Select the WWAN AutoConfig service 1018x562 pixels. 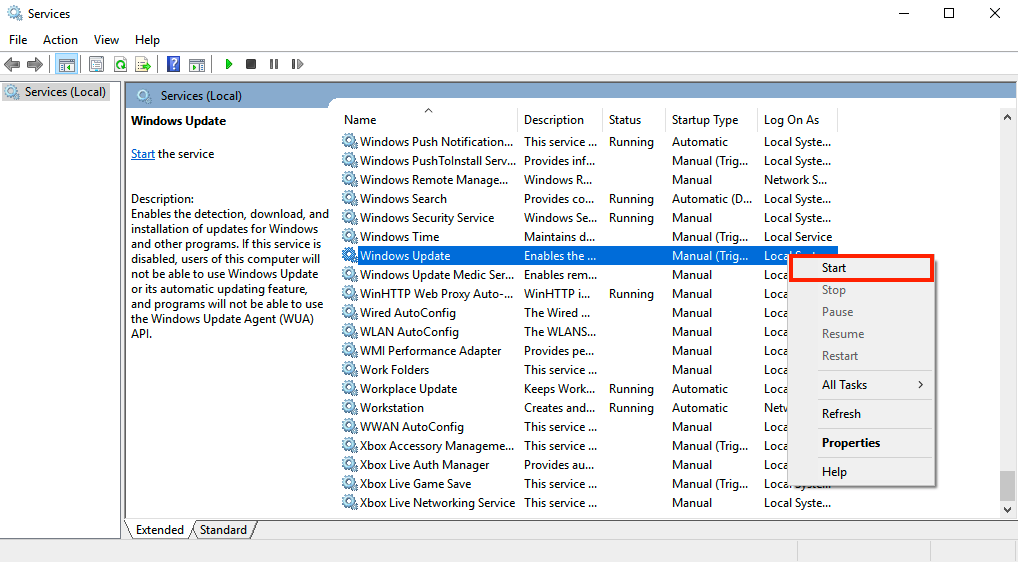564,426
